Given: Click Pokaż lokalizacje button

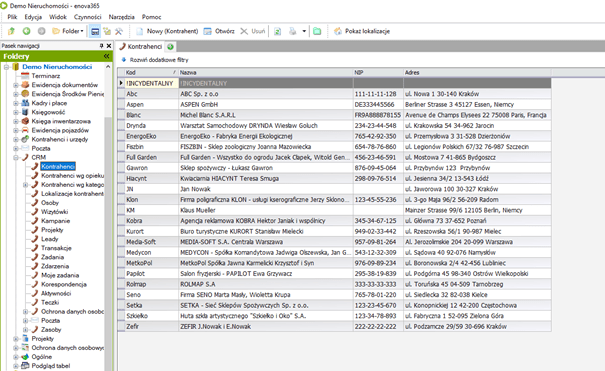Looking at the screenshot, I should [x=362, y=31].
